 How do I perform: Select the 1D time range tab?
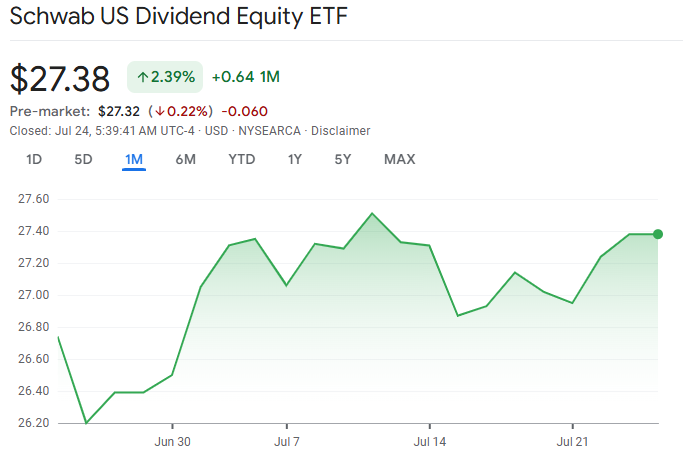[x=34, y=159]
